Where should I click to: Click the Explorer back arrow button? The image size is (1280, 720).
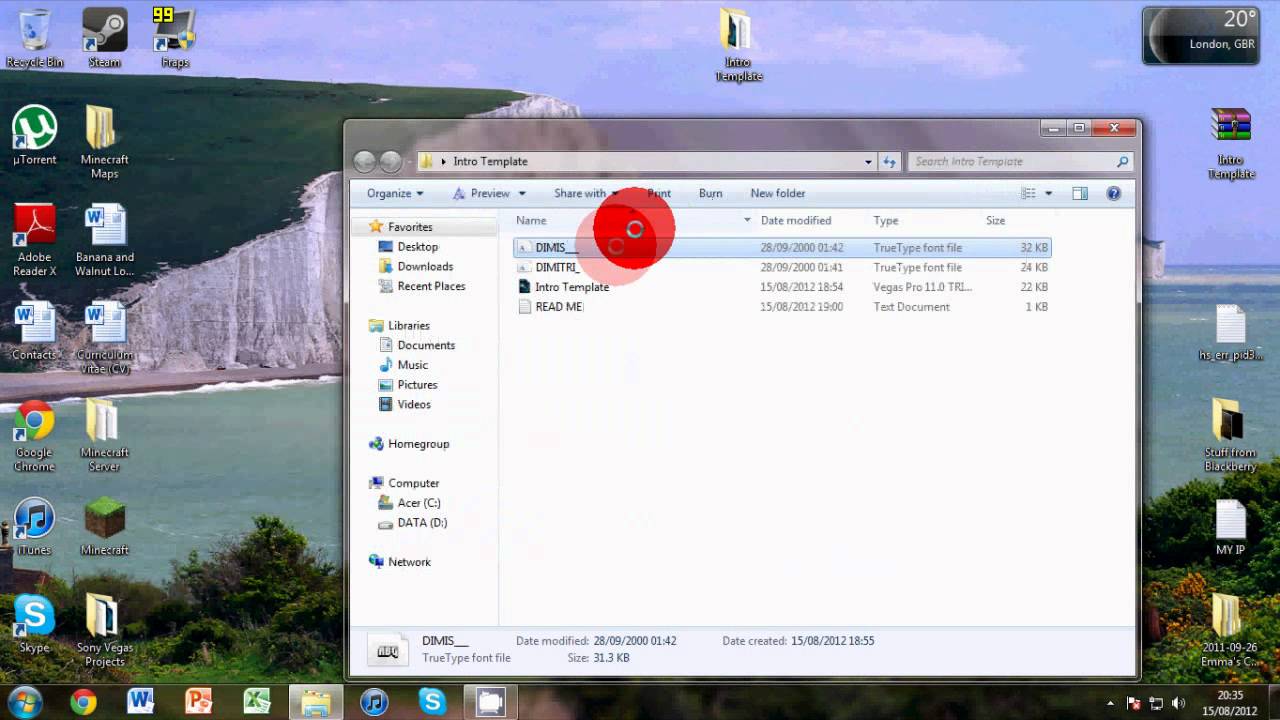coord(364,161)
